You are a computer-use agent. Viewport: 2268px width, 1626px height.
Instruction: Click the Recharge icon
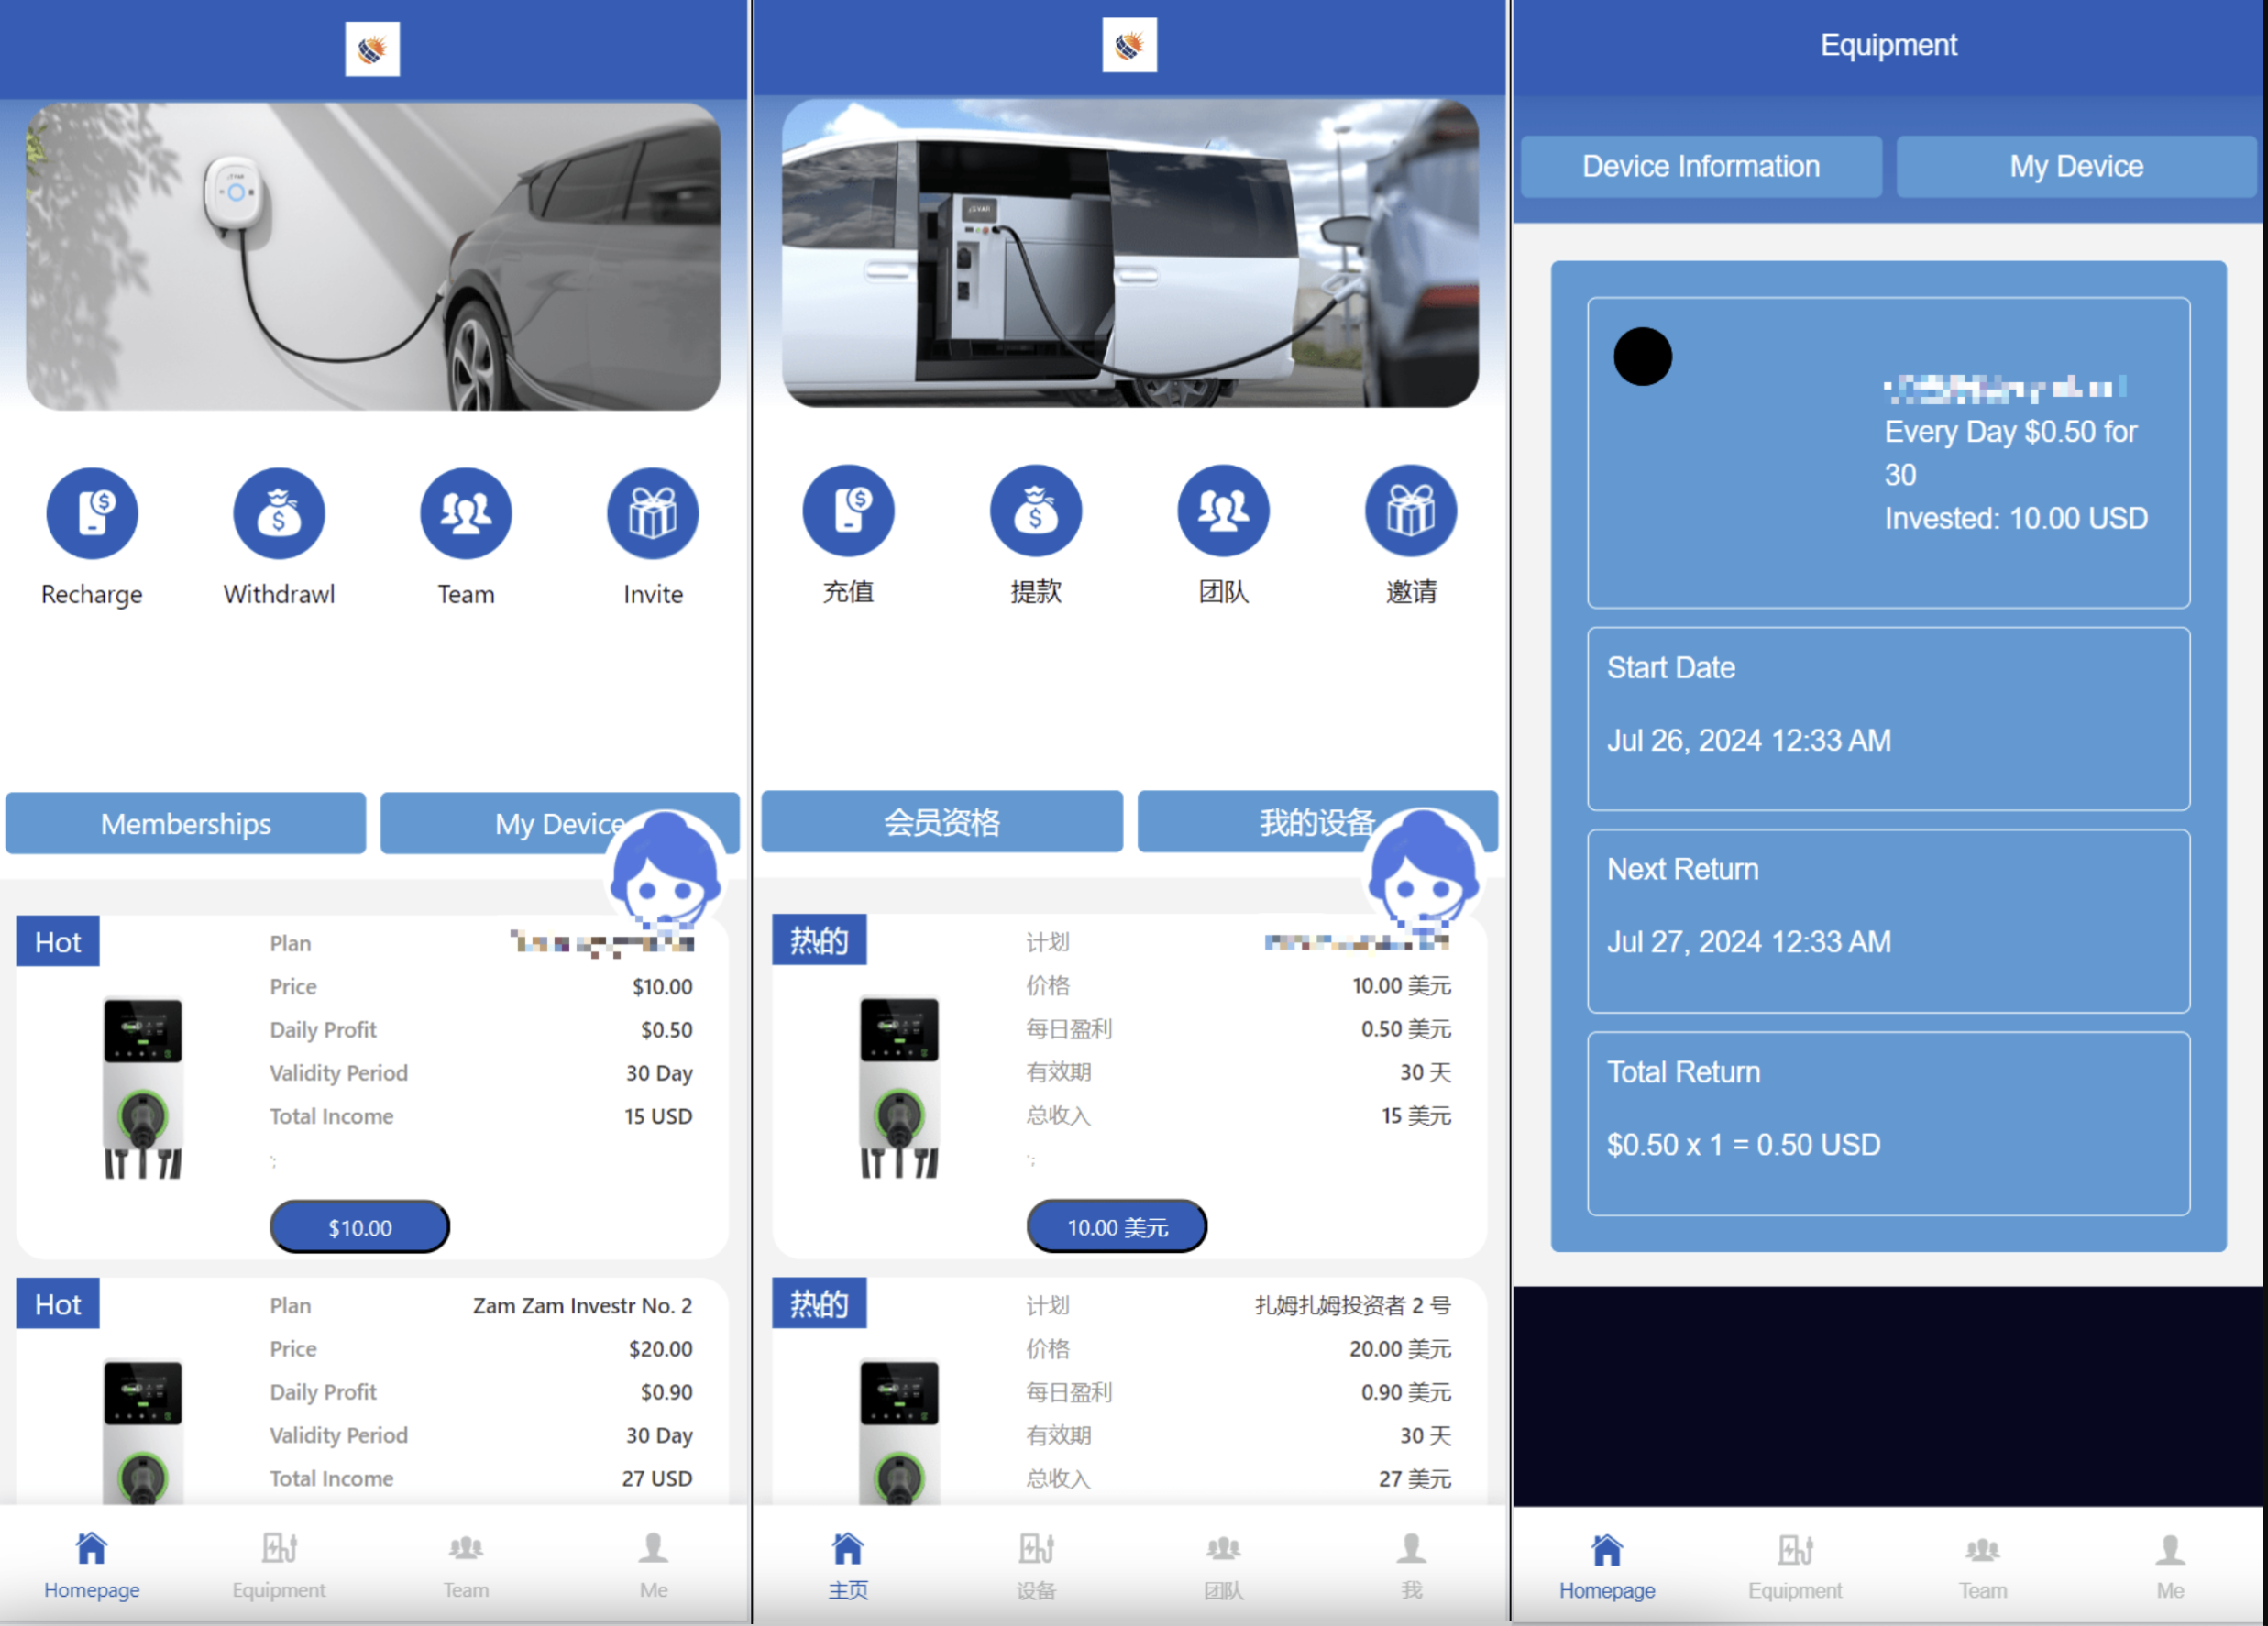(92, 512)
